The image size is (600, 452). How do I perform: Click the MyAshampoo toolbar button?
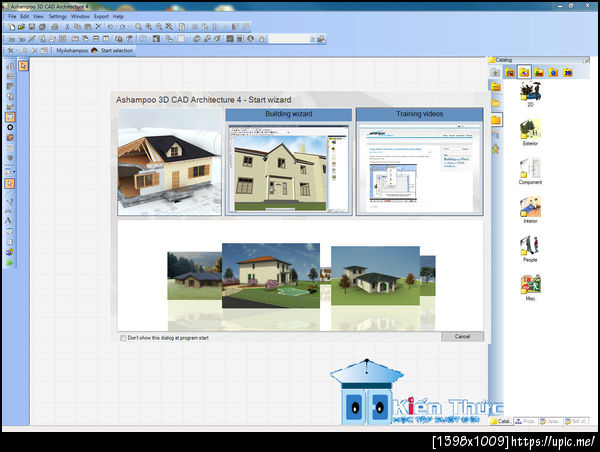(72, 51)
